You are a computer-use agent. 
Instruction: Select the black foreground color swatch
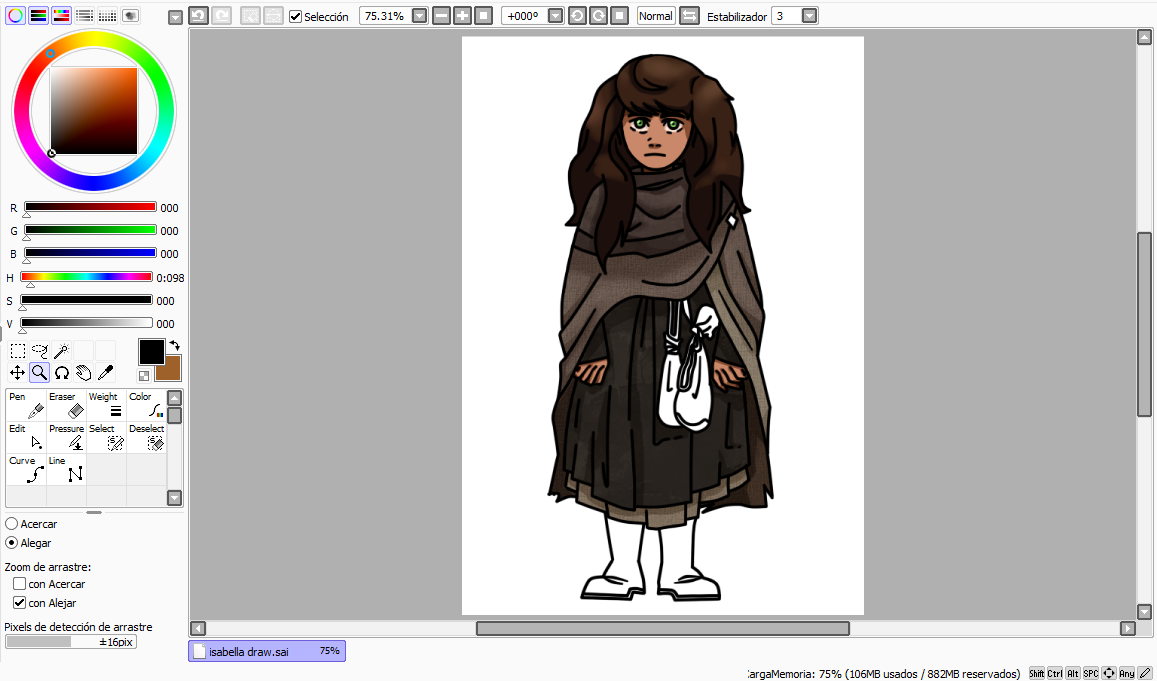(151, 352)
